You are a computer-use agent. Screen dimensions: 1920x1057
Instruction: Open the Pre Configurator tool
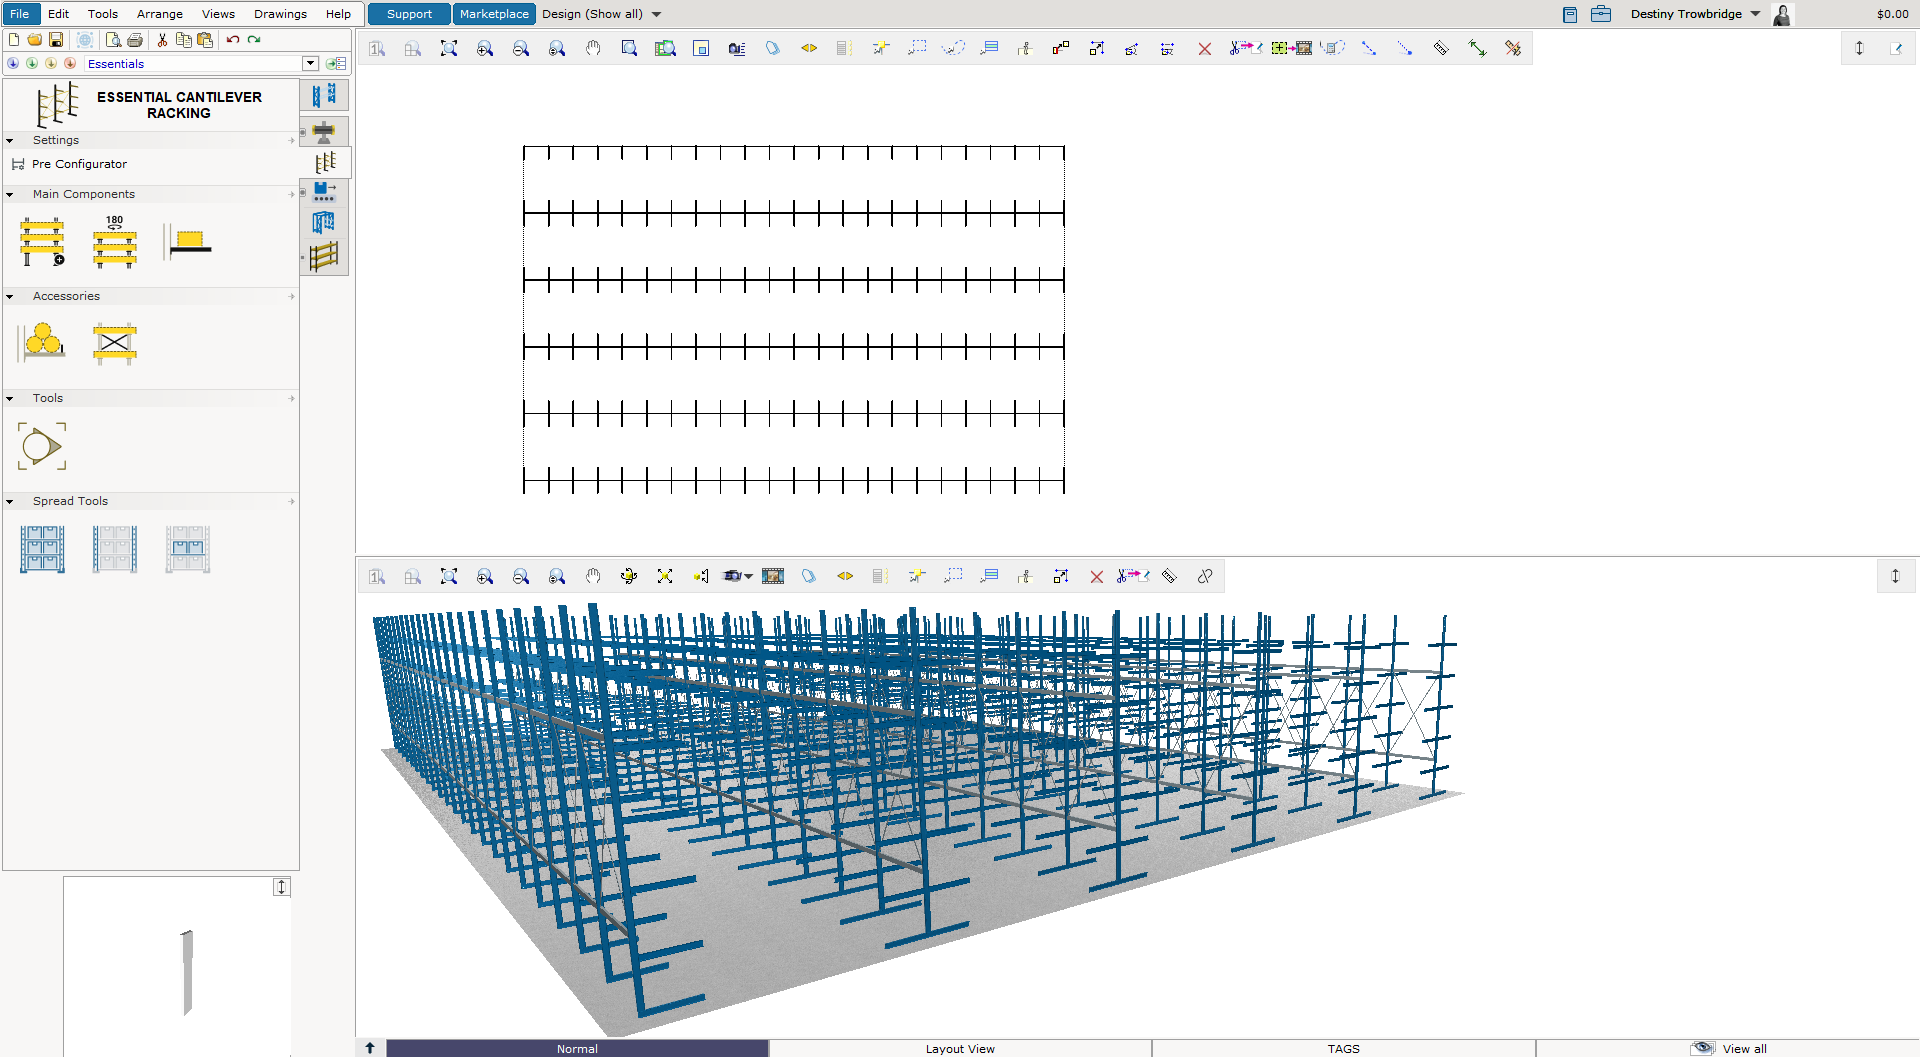pos(80,164)
